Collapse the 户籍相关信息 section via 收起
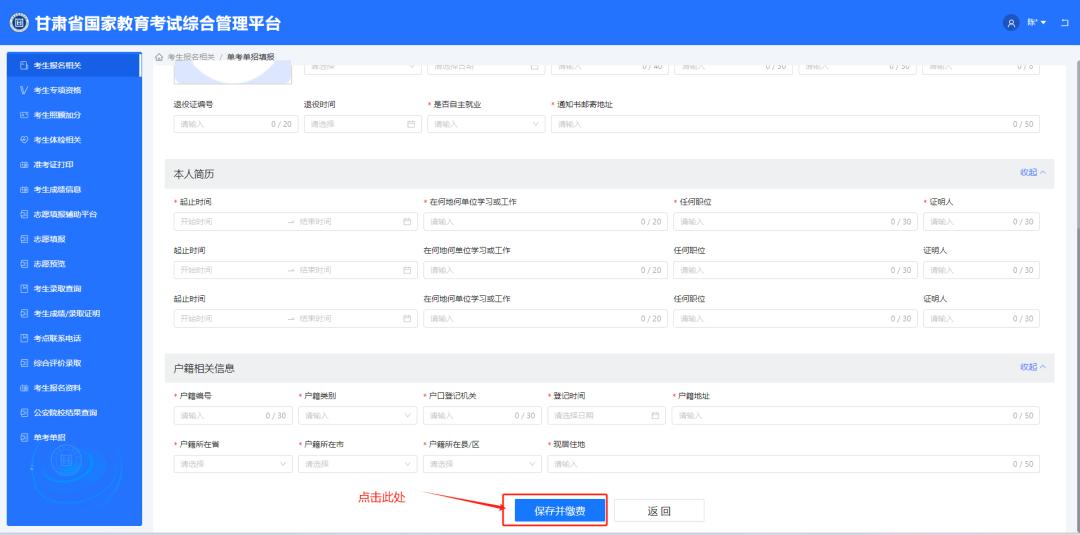Image resolution: width=1080 pixels, height=535 pixels. 1032,367
